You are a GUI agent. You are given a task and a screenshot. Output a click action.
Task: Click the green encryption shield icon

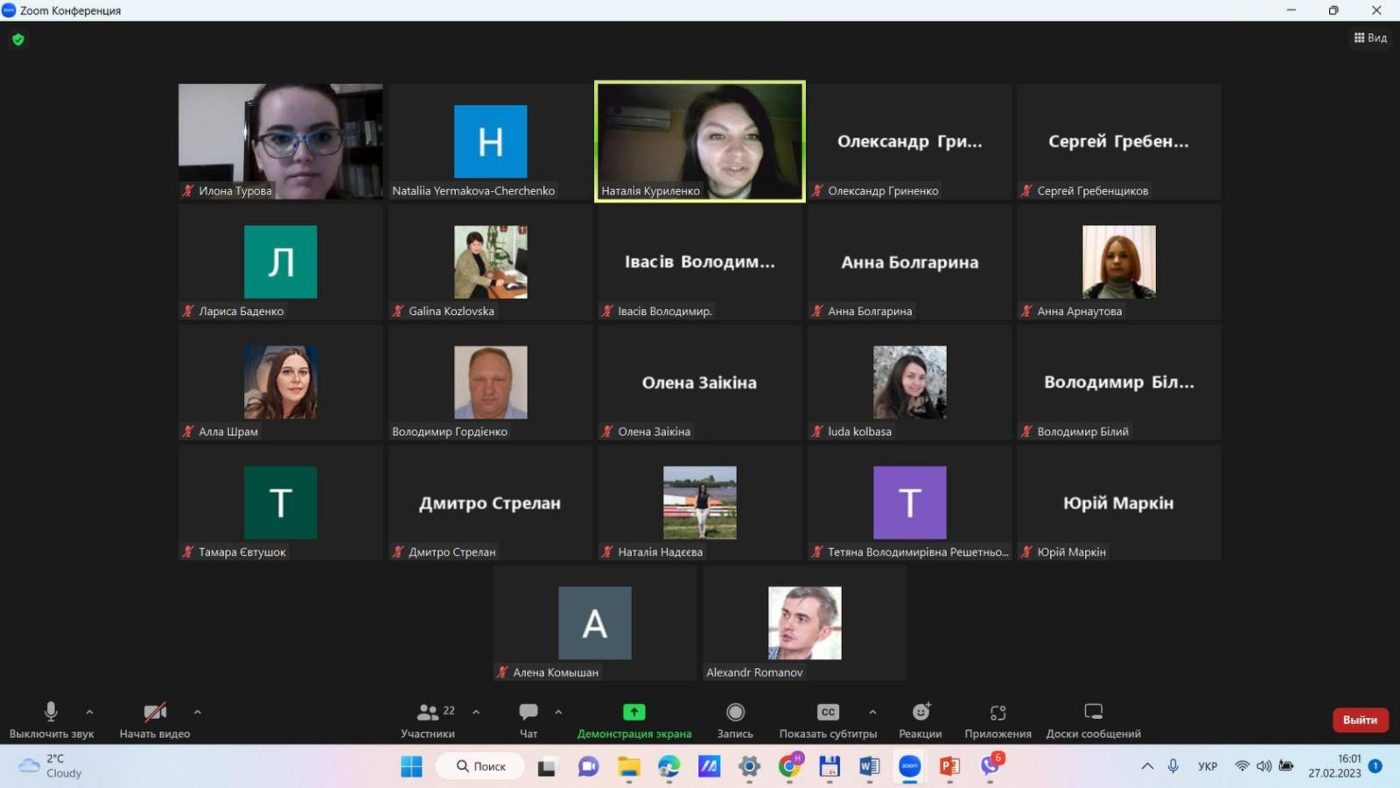tap(18, 40)
